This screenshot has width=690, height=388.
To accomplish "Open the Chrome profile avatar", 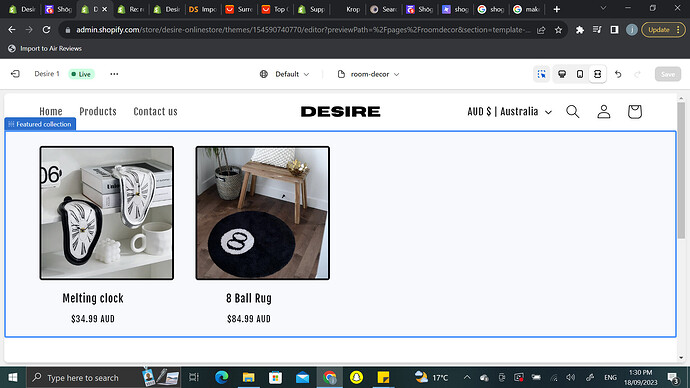I will pos(632,29).
